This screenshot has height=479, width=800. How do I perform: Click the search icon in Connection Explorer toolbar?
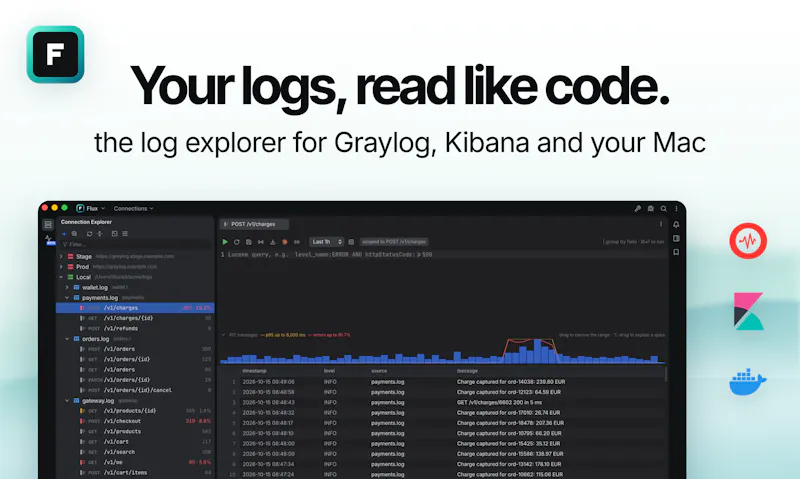click(74, 234)
